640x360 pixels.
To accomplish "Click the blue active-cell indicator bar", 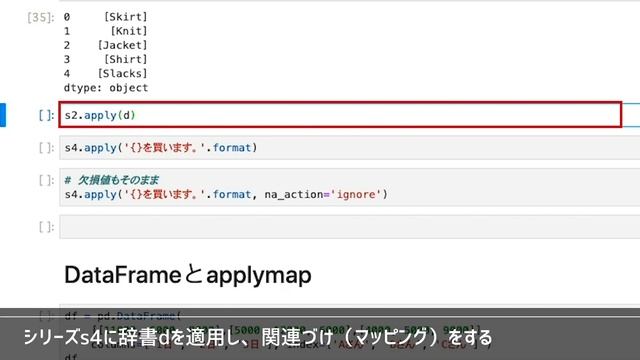I will [x=3, y=115].
